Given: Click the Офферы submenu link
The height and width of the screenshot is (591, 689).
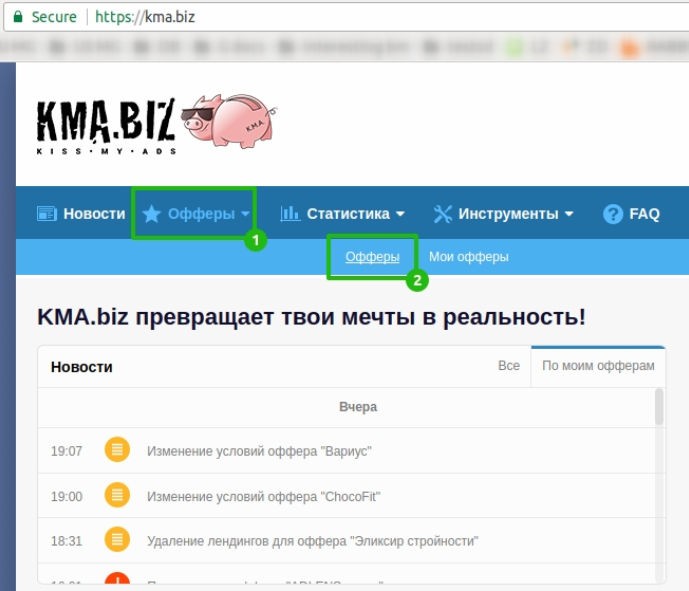Looking at the screenshot, I should click(372, 257).
